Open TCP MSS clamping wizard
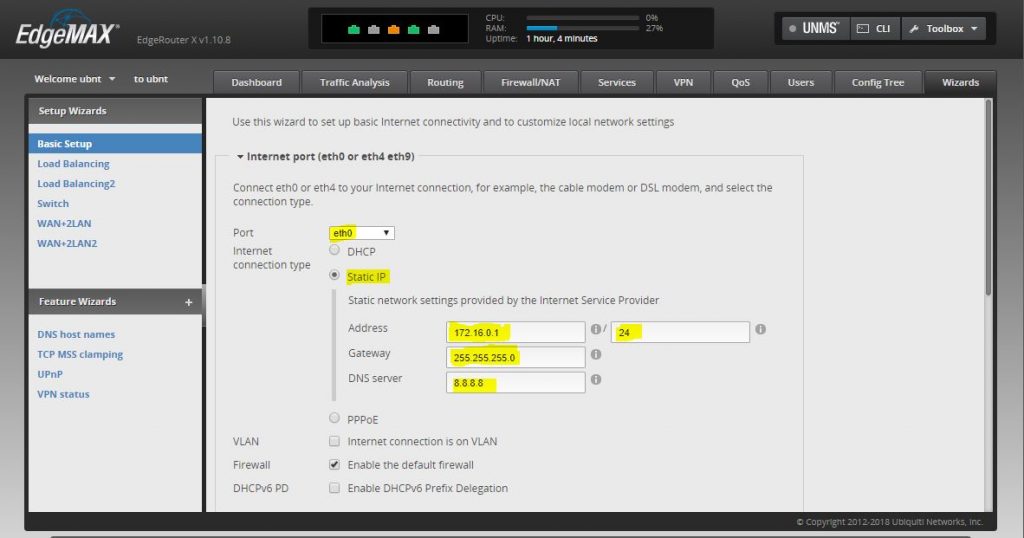 [80, 355]
